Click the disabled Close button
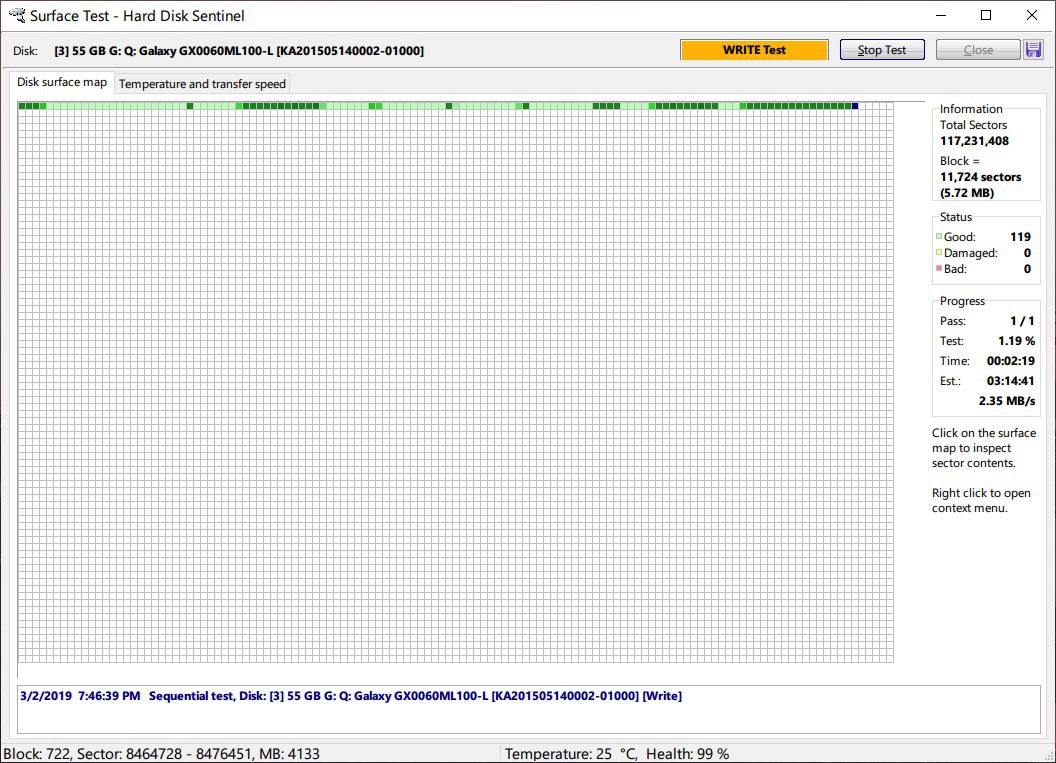The width and height of the screenshot is (1056, 763). click(x=978, y=50)
